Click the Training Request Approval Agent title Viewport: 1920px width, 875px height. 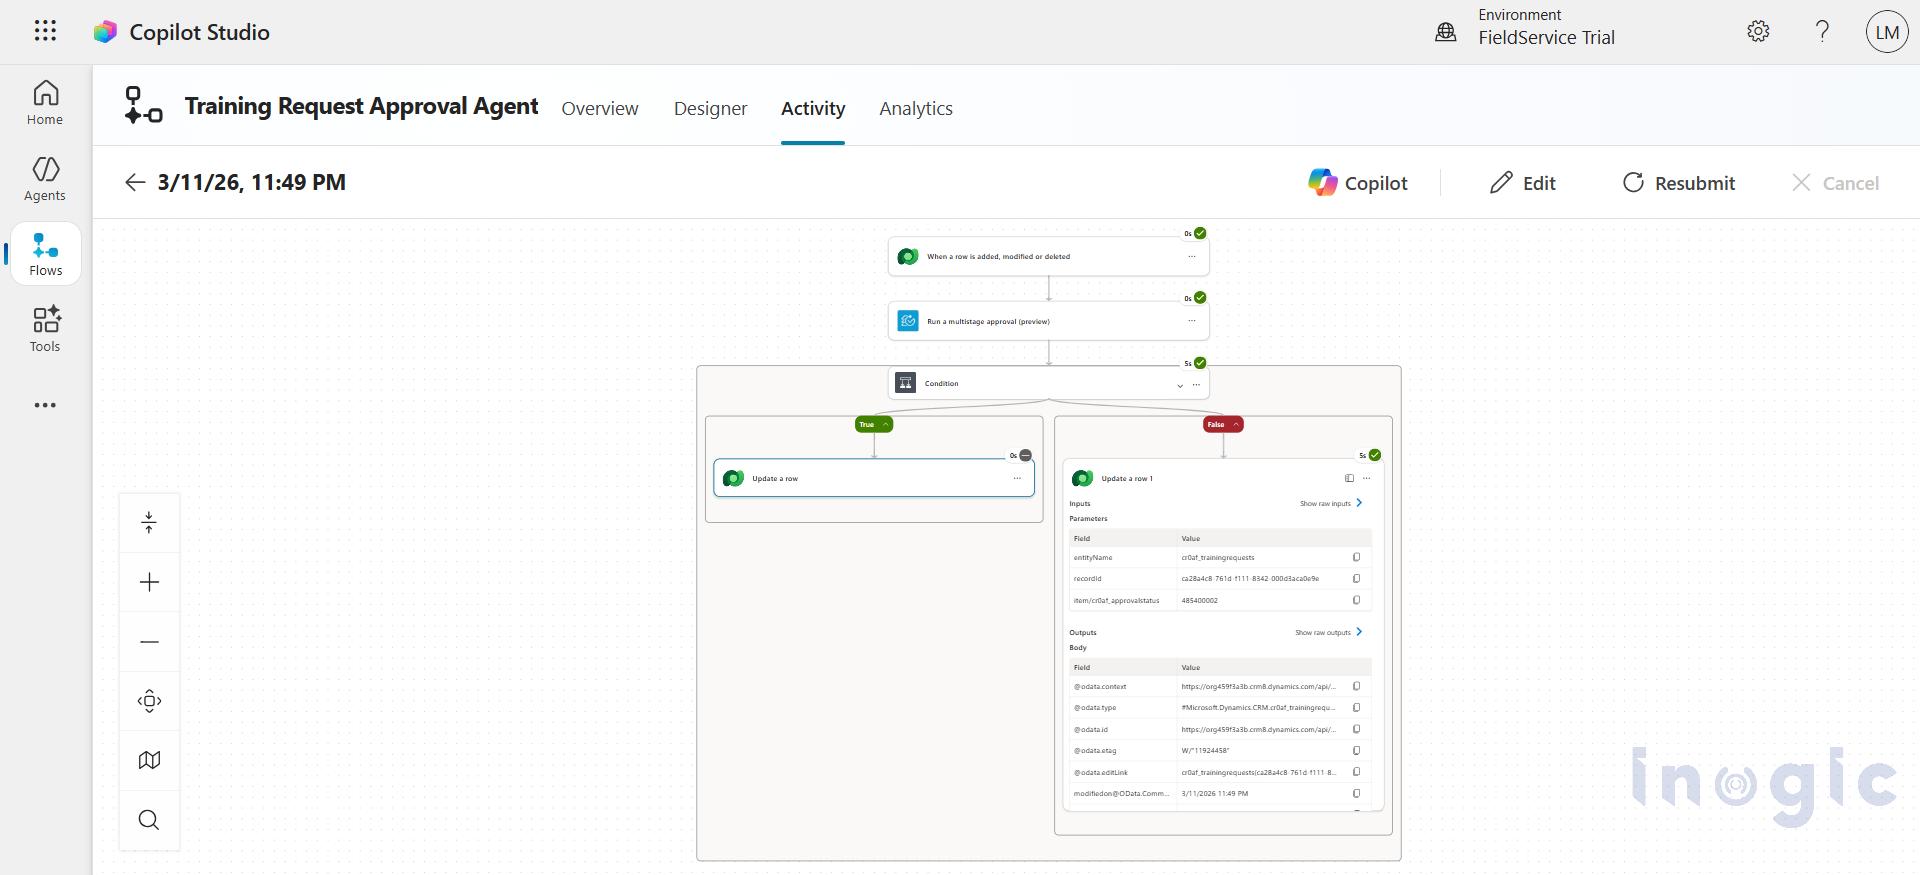coord(361,106)
